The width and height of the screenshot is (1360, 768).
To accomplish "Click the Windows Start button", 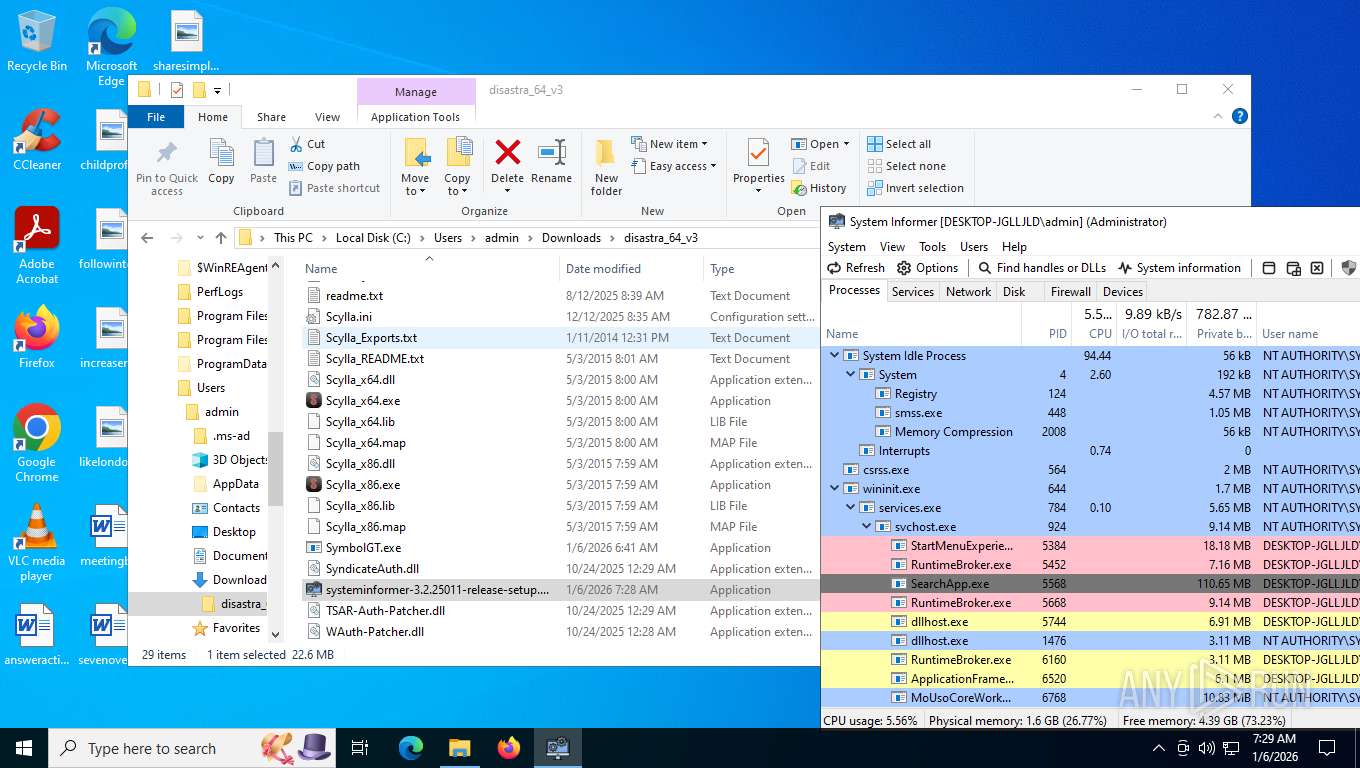I will [24, 748].
